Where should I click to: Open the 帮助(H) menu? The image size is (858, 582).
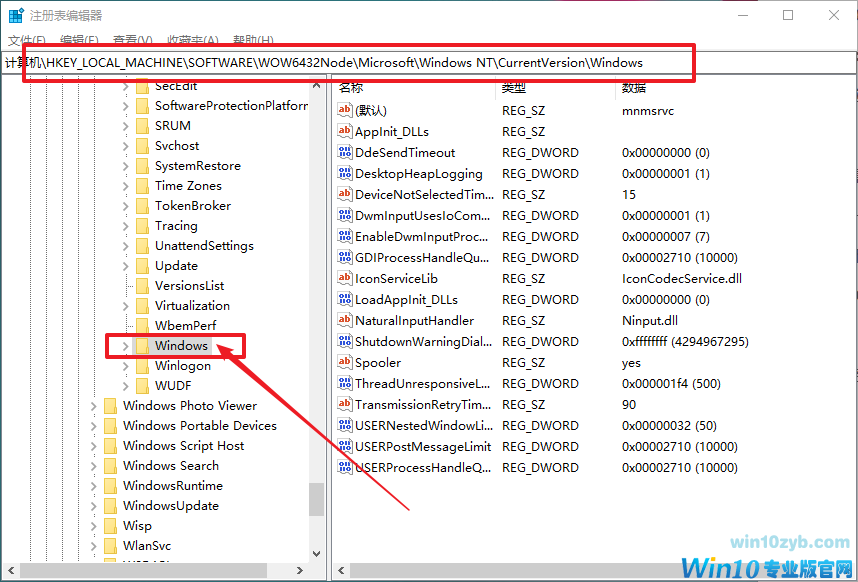[x=253, y=40]
